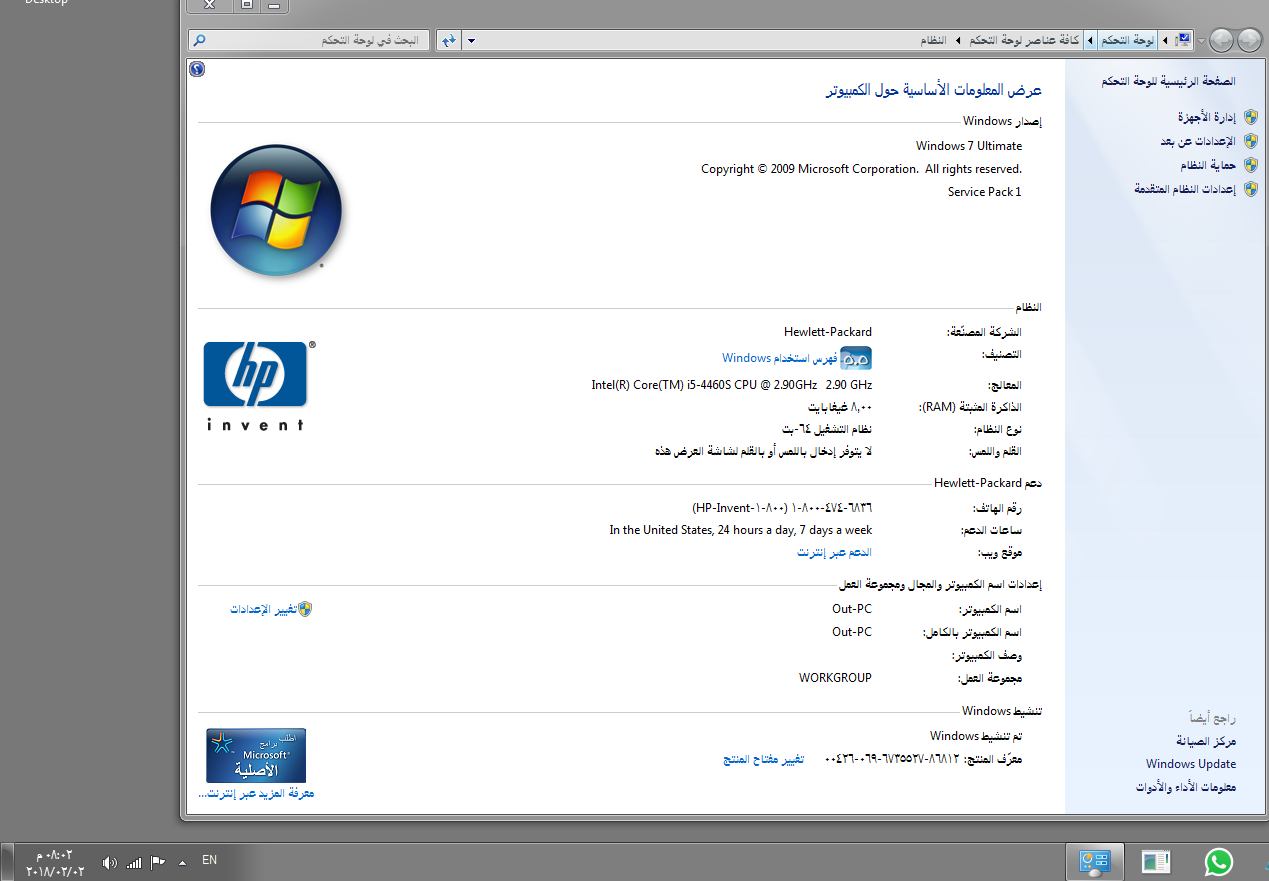Click Change settings (تغيير الإعدادات) link
1269x881 pixels.
[x=263, y=609]
